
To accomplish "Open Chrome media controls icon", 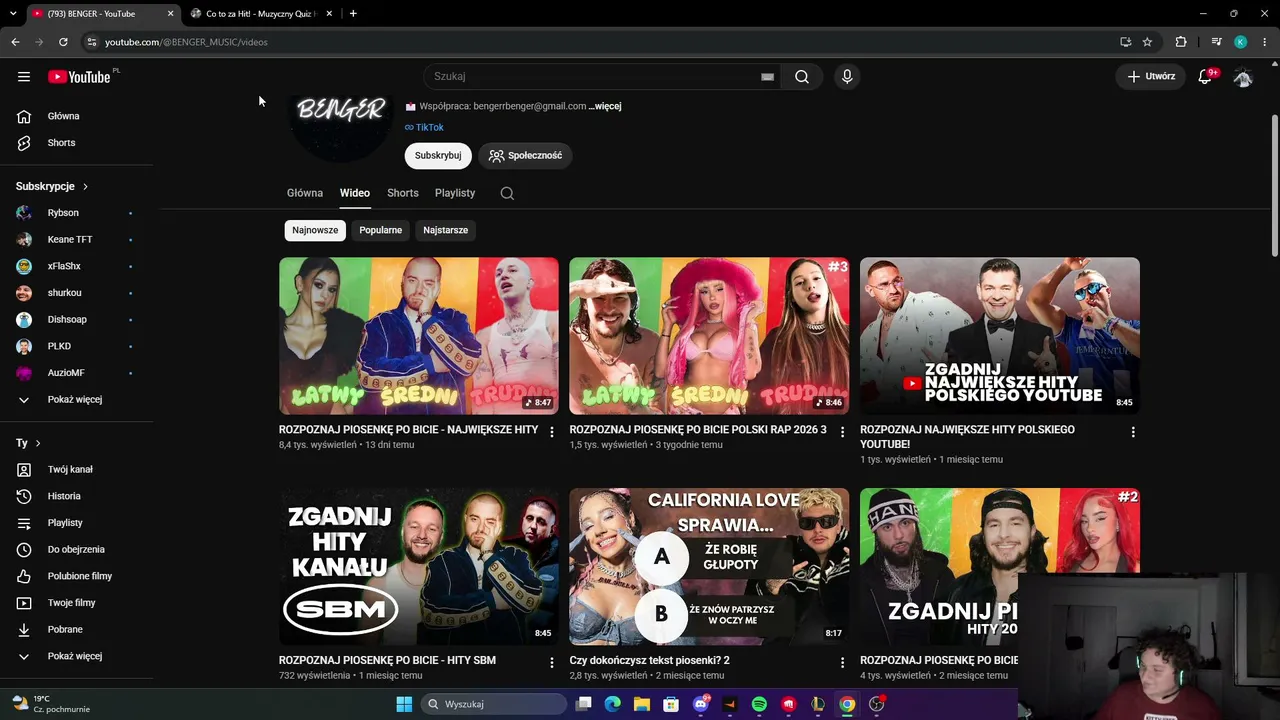I will 1216,42.
